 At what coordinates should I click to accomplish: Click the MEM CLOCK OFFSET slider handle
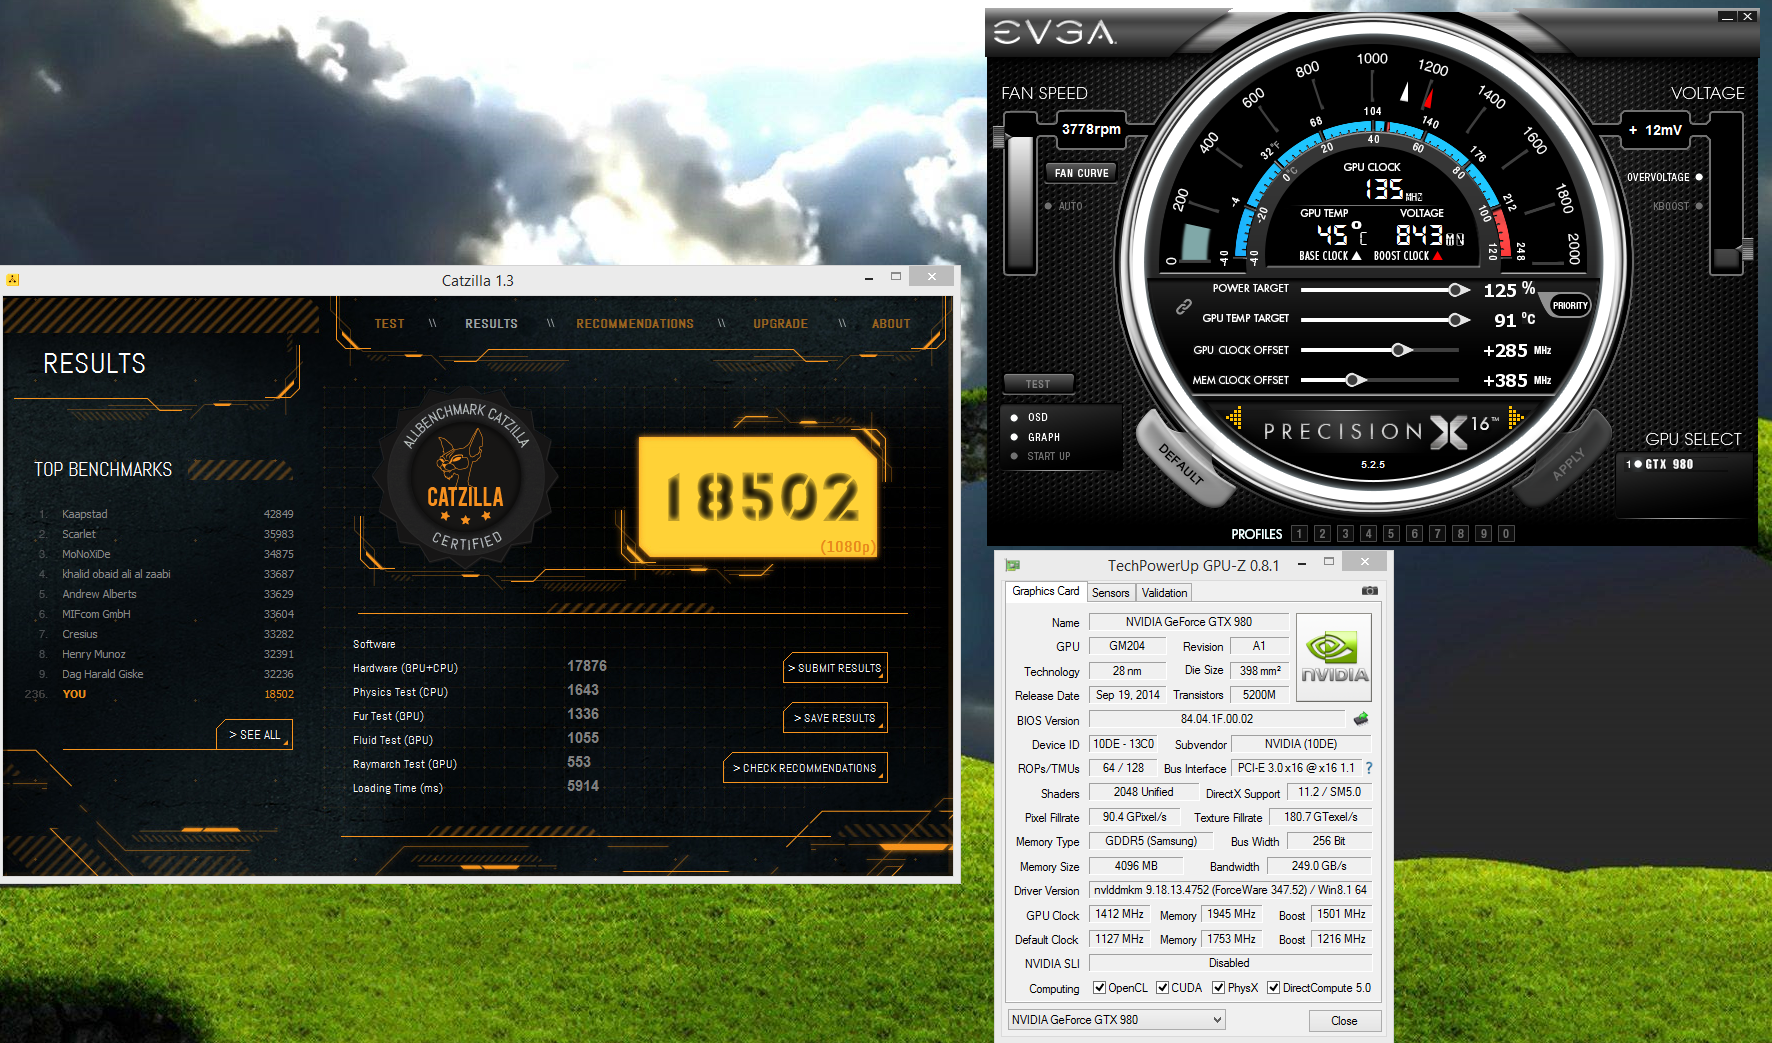point(1354,380)
